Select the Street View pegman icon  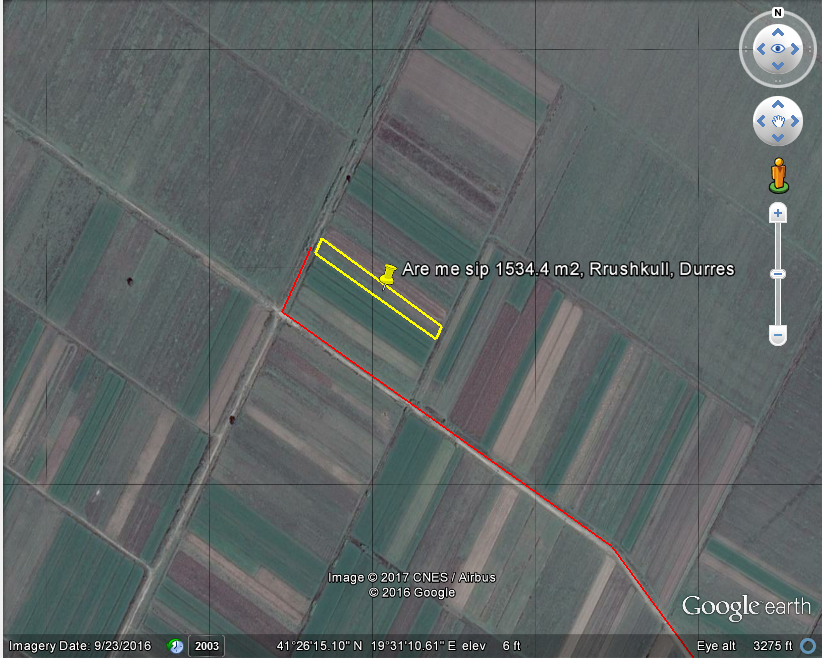pos(779,175)
